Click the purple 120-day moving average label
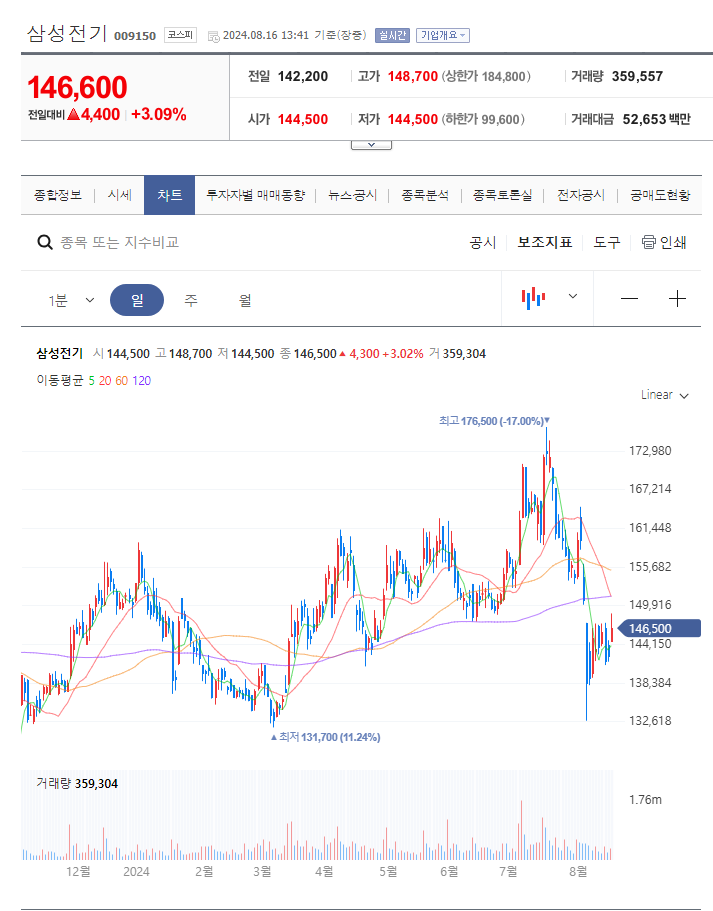 (141, 381)
